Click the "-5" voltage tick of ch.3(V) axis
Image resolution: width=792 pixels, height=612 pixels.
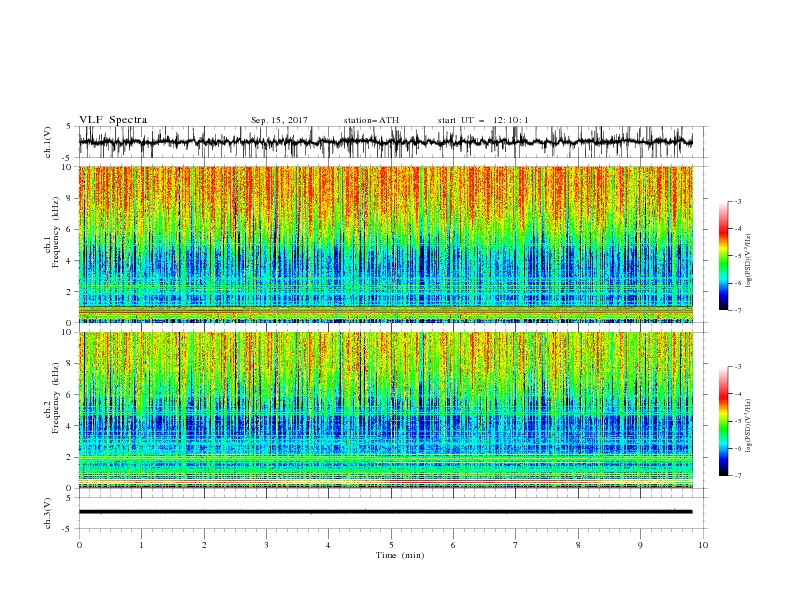(x=68, y=529)
